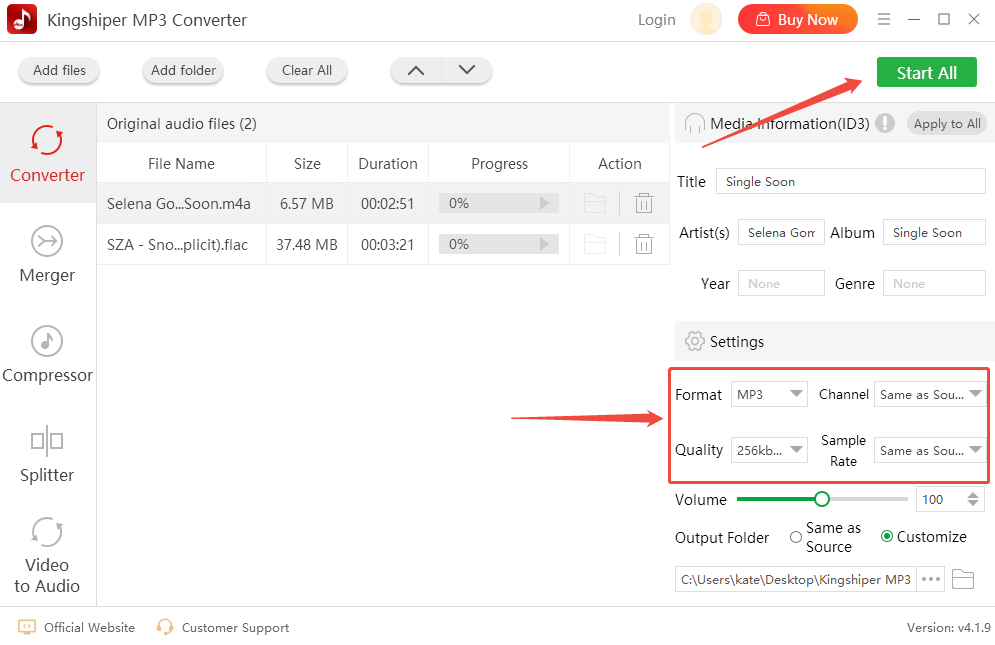This screenshot has width=995, height=645.
Task: Decrease volume with stepper down arrow
Action: (973, 503)
